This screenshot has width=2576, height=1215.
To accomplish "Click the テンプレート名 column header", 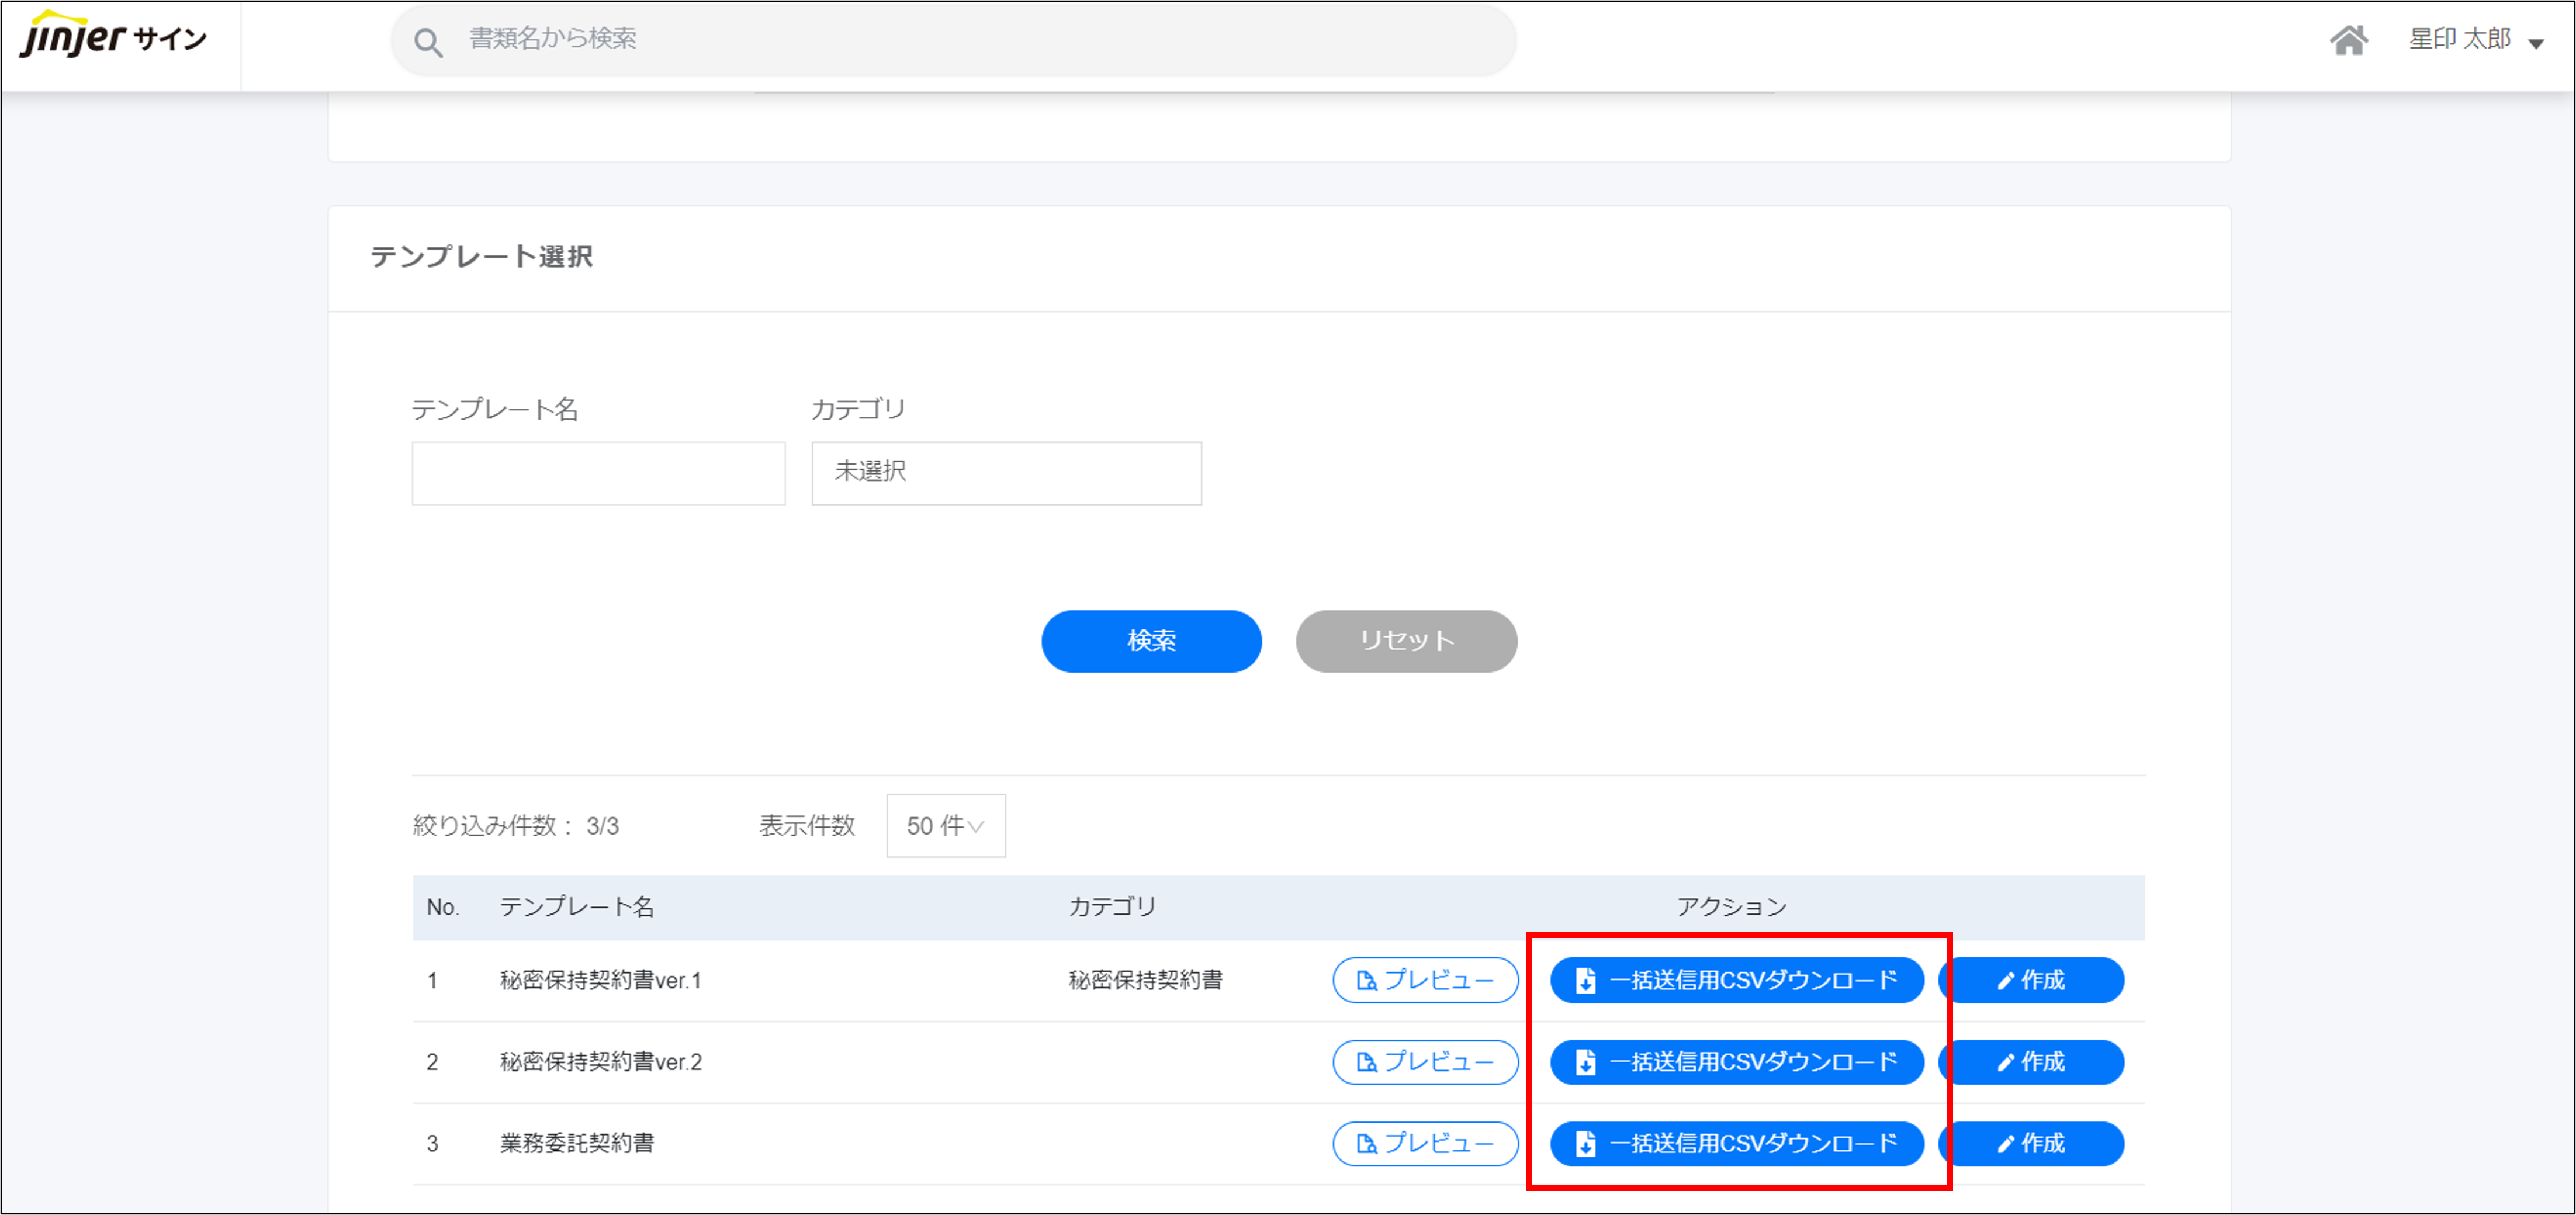I will coord(576,907).
